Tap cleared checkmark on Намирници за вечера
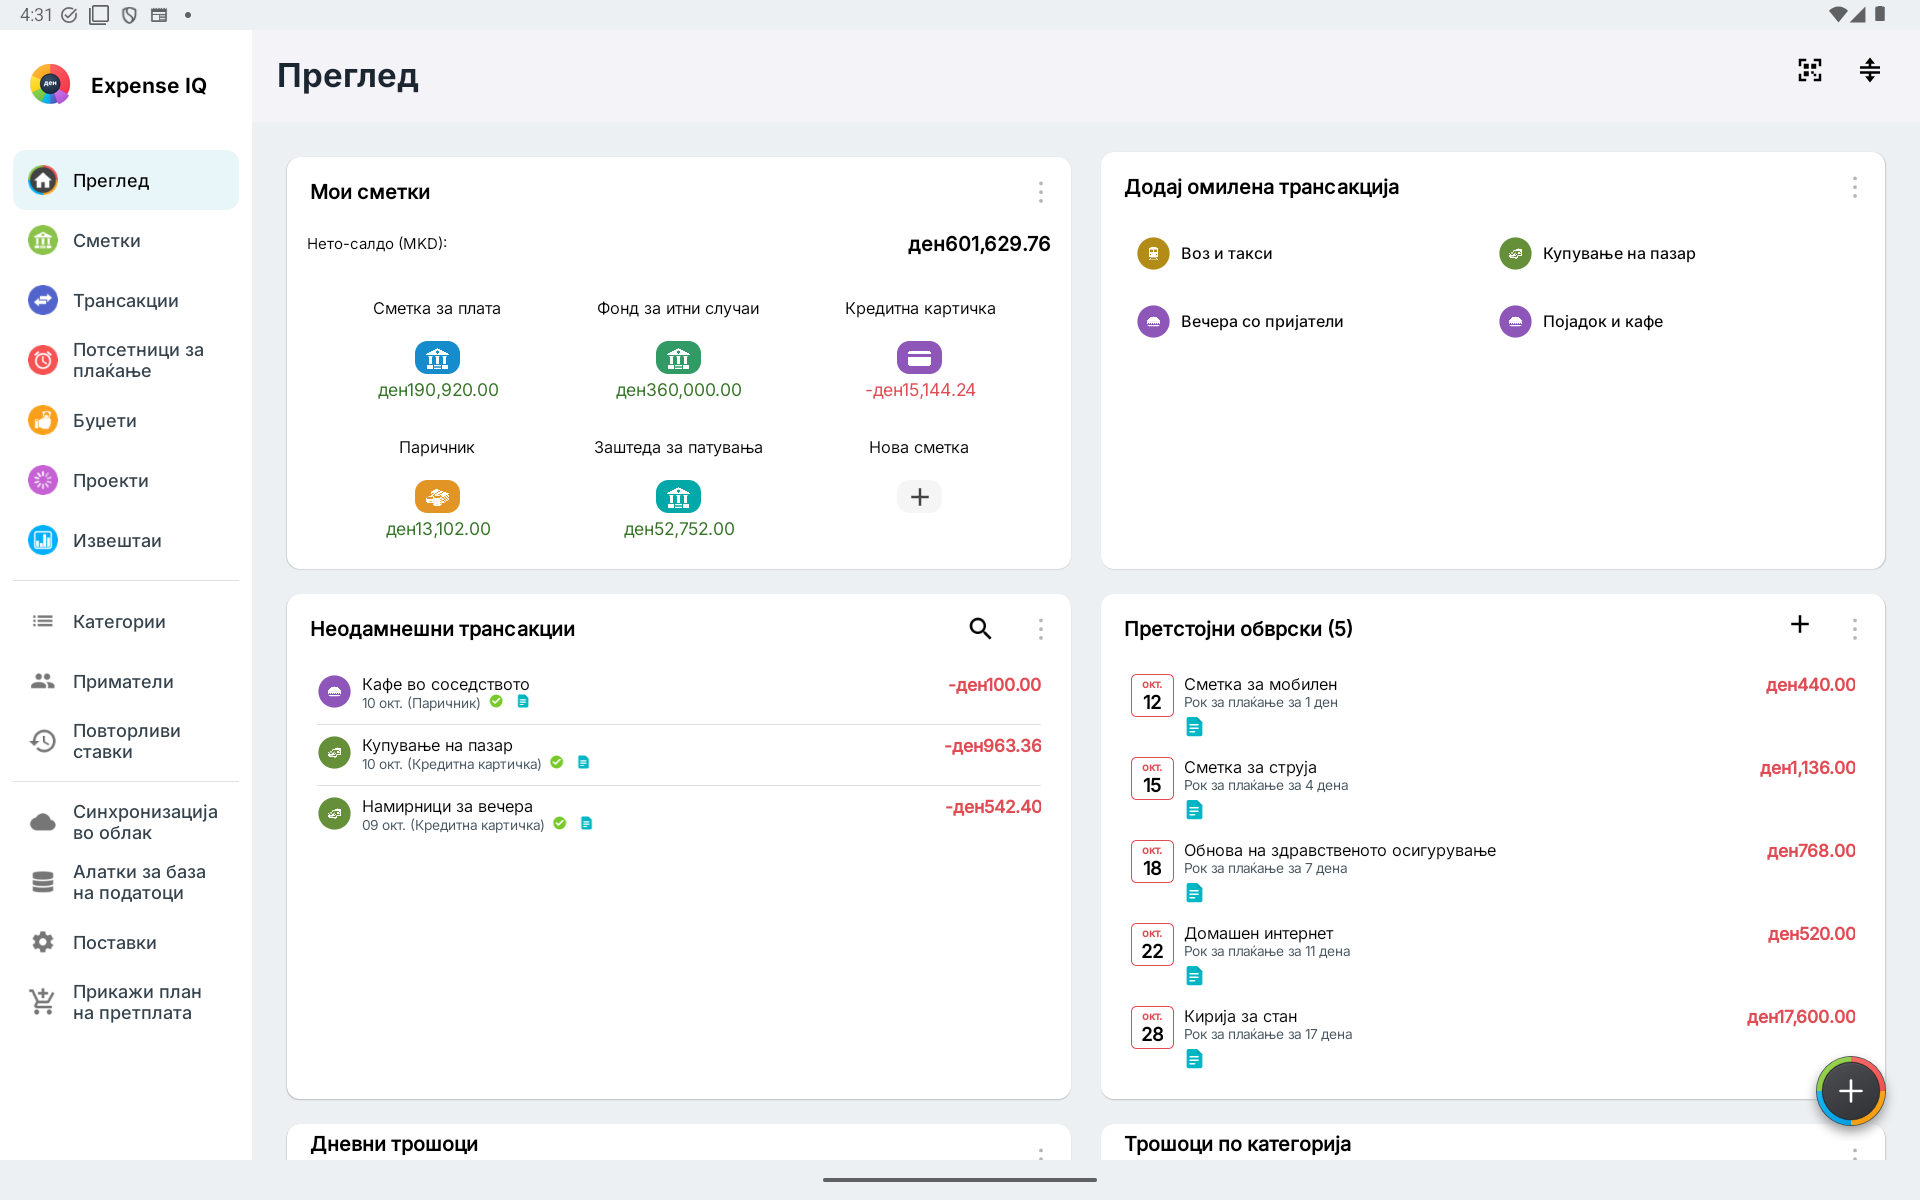Viewport: 1920px width, 1200px height. click(560, 824)
